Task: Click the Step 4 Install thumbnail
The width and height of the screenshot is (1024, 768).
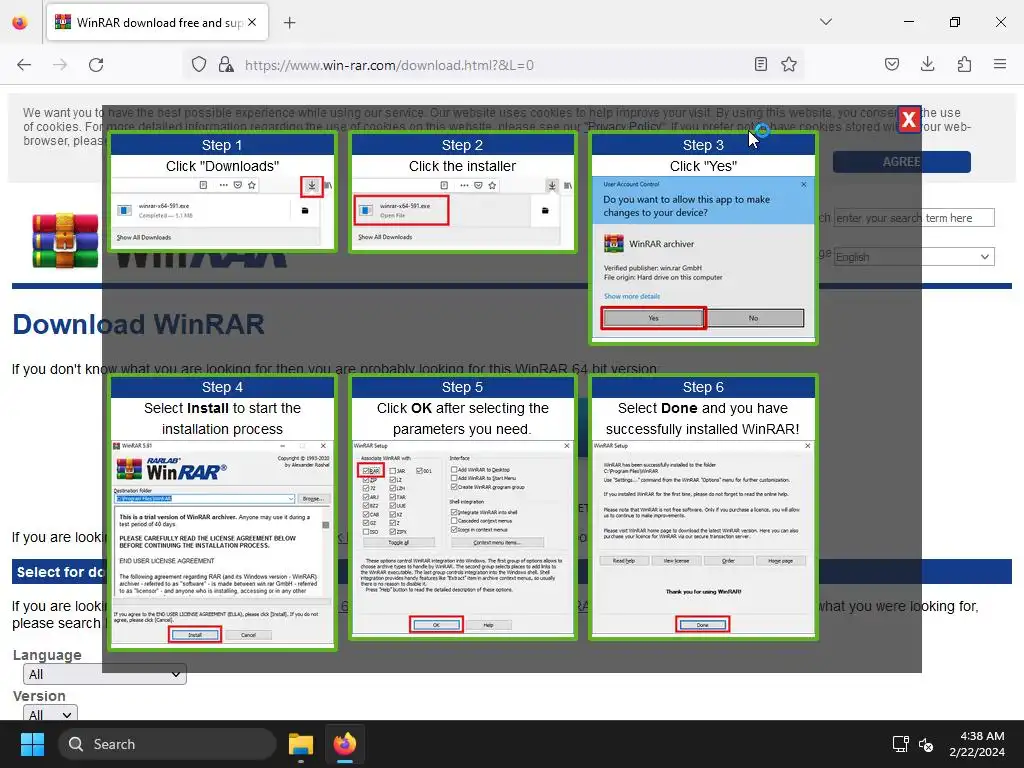Action: coord(222,511)
